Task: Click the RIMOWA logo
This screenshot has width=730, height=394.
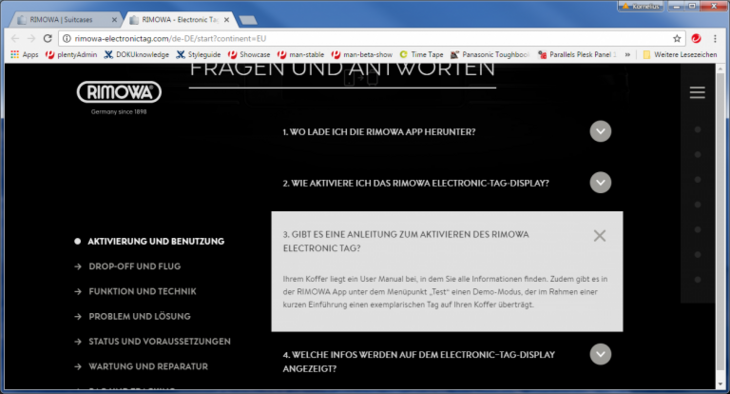Action: 119,92
